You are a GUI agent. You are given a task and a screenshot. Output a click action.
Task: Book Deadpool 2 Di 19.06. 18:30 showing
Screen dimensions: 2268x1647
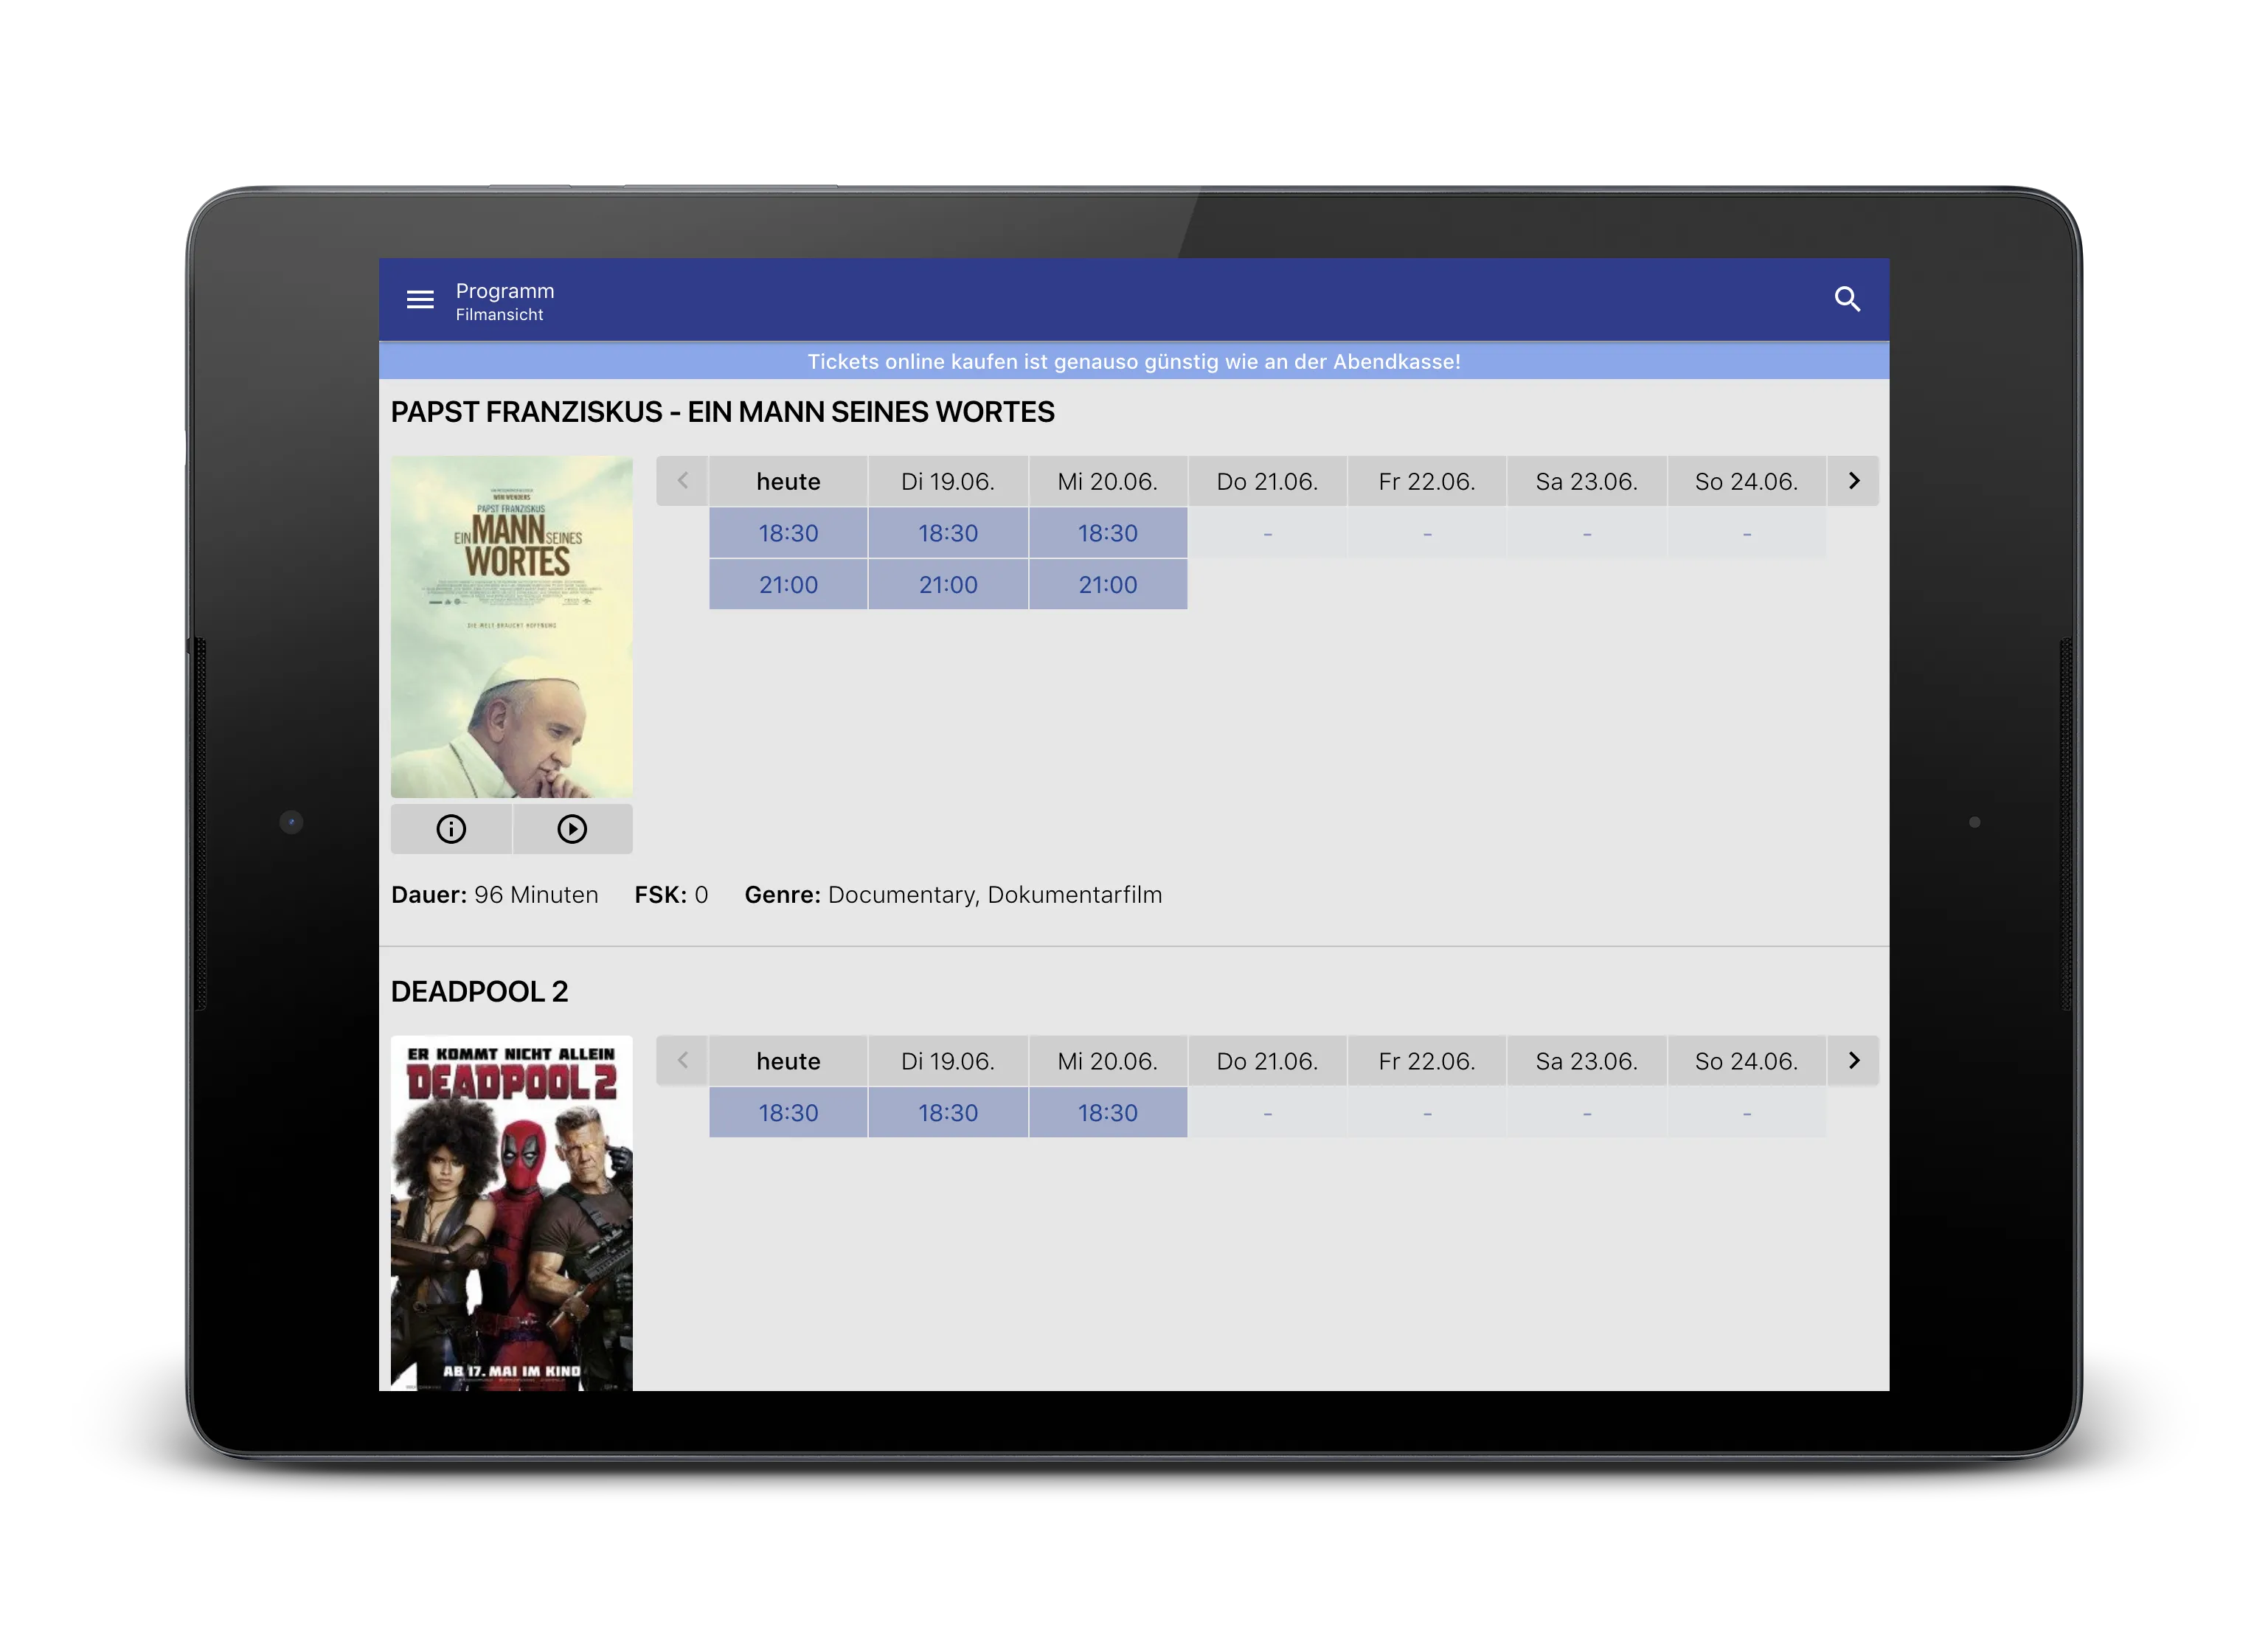948,1113
